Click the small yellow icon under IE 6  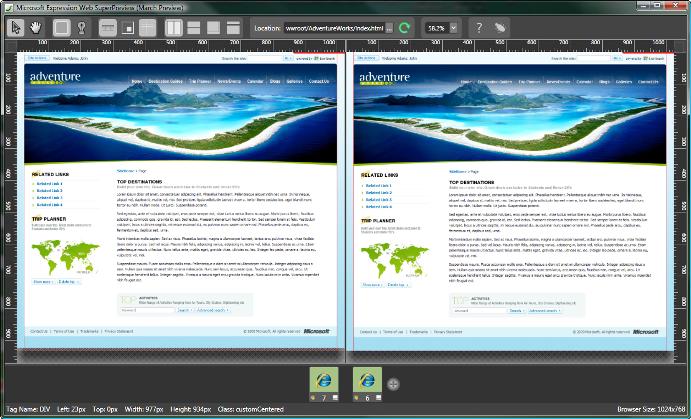(x=356, y=398)
